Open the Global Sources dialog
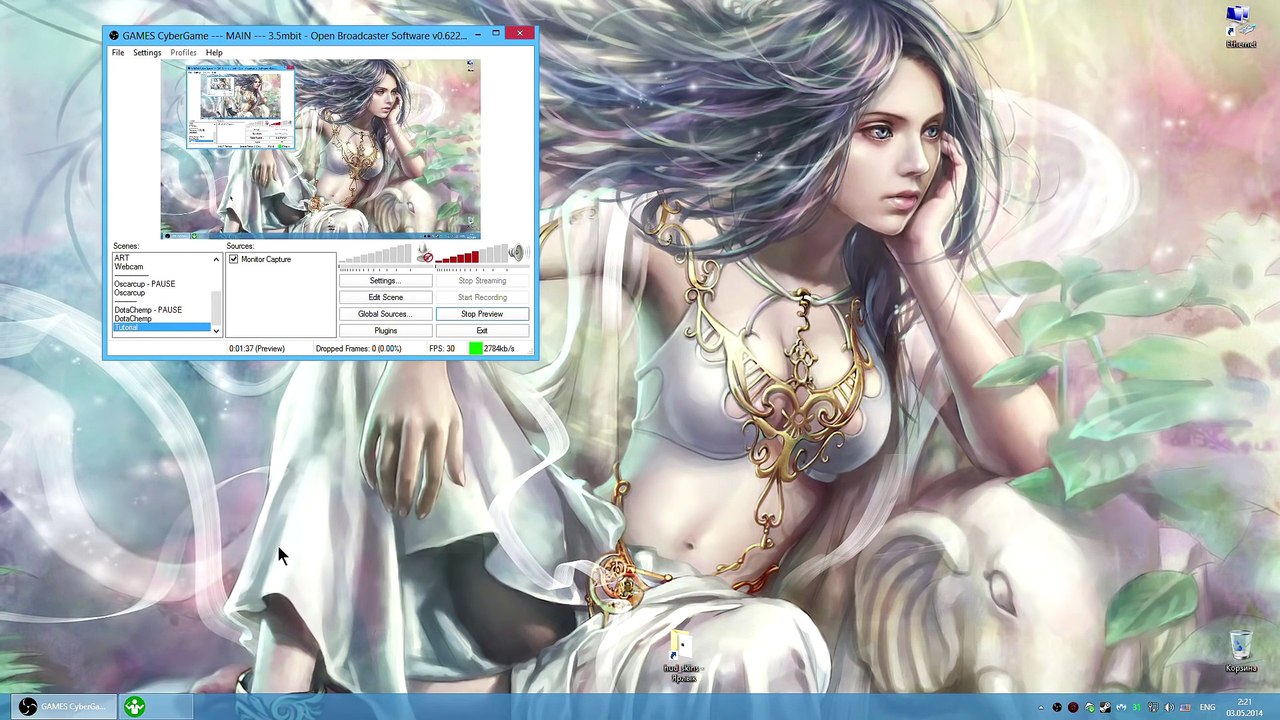This screenshot has width=1280, height=720. click(x=385, y=314)
